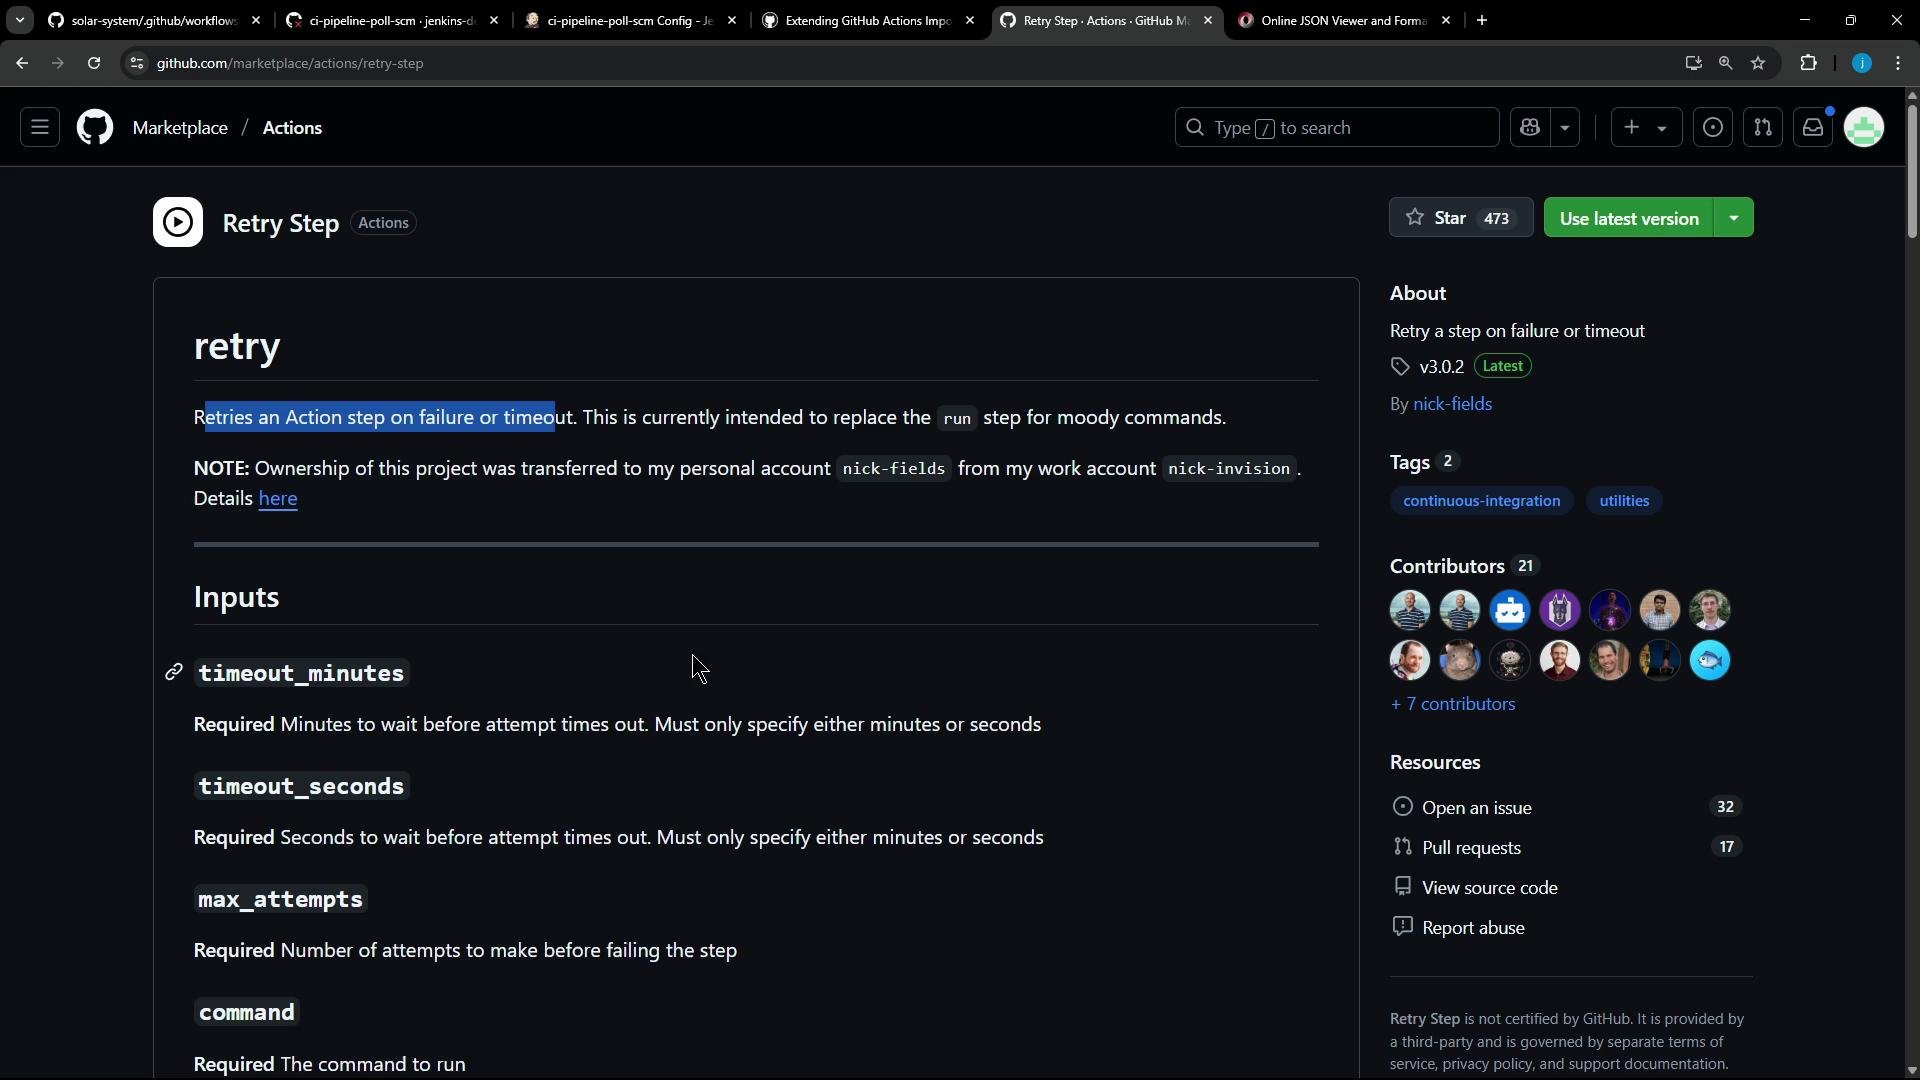Screen dimensions: 1920x1080
Task: Close the Retry Step browser tab
Action: point(1208,20)
